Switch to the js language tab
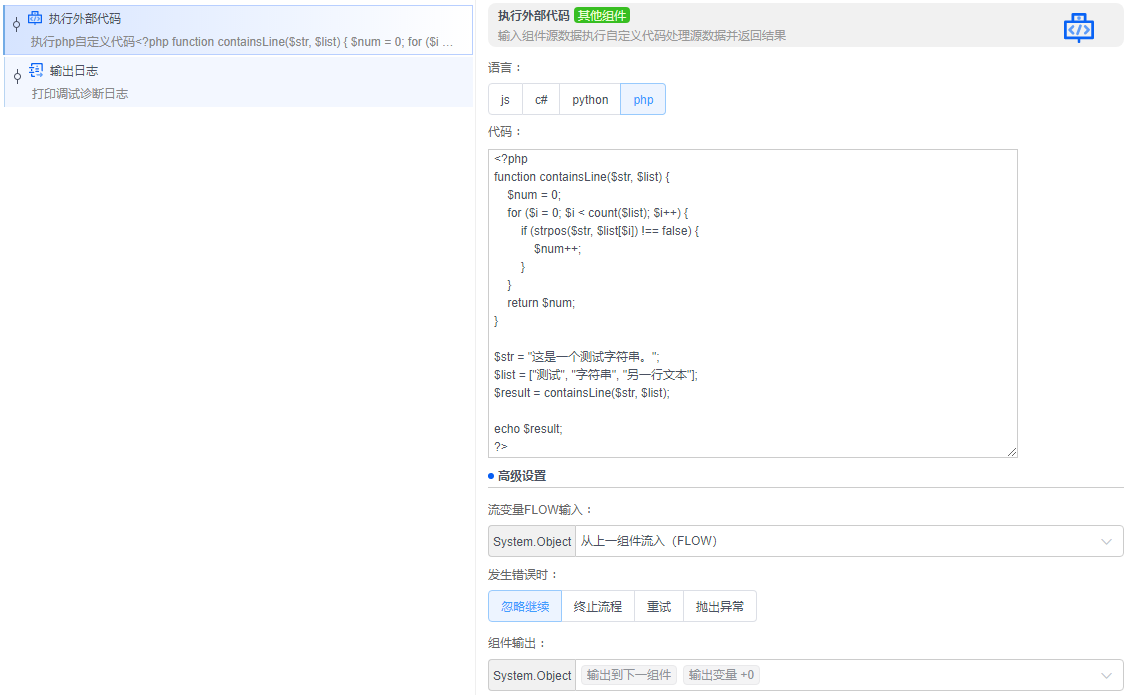The width and height of the screenshot is (1127, 695). tap(505, 99)
